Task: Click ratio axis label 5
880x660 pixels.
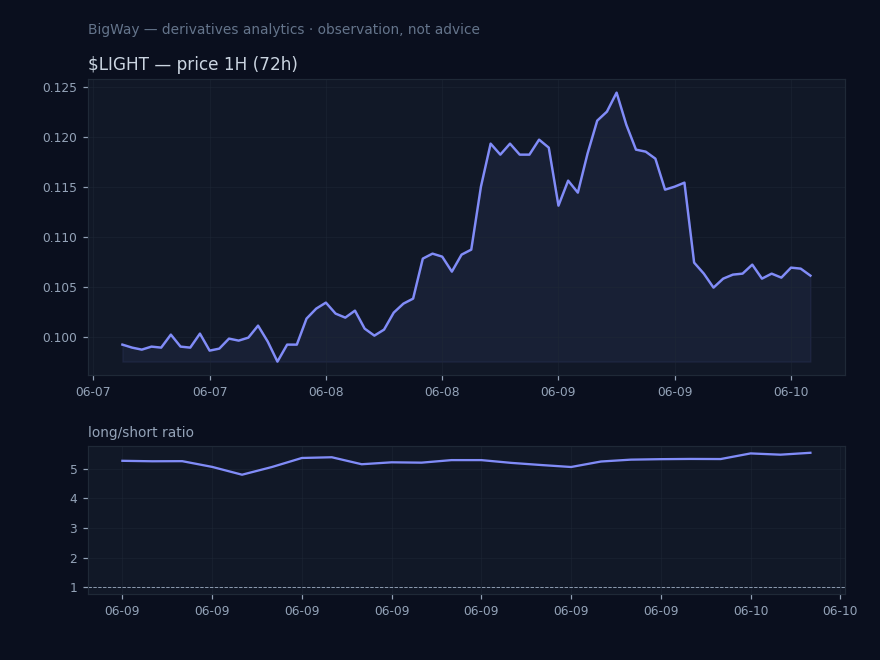Action: click(74, 469)
